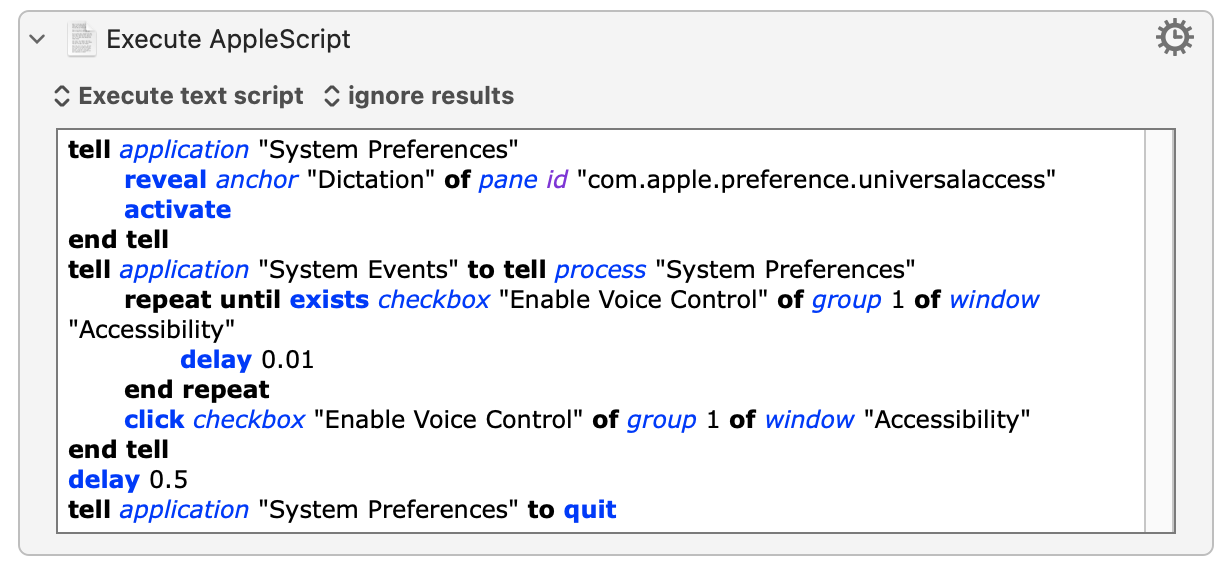Screen dimensions: 1226x570
Task: Click the end repeat line
Action: [197, 390]
